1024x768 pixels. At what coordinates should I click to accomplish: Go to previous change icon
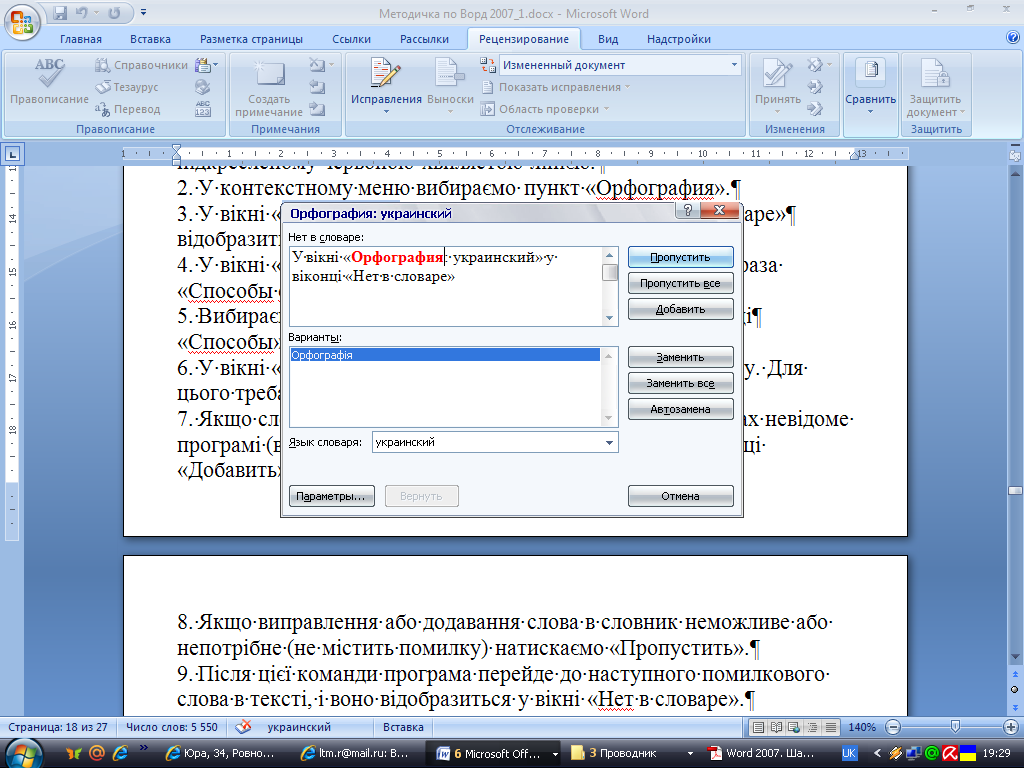pos(815,87)
